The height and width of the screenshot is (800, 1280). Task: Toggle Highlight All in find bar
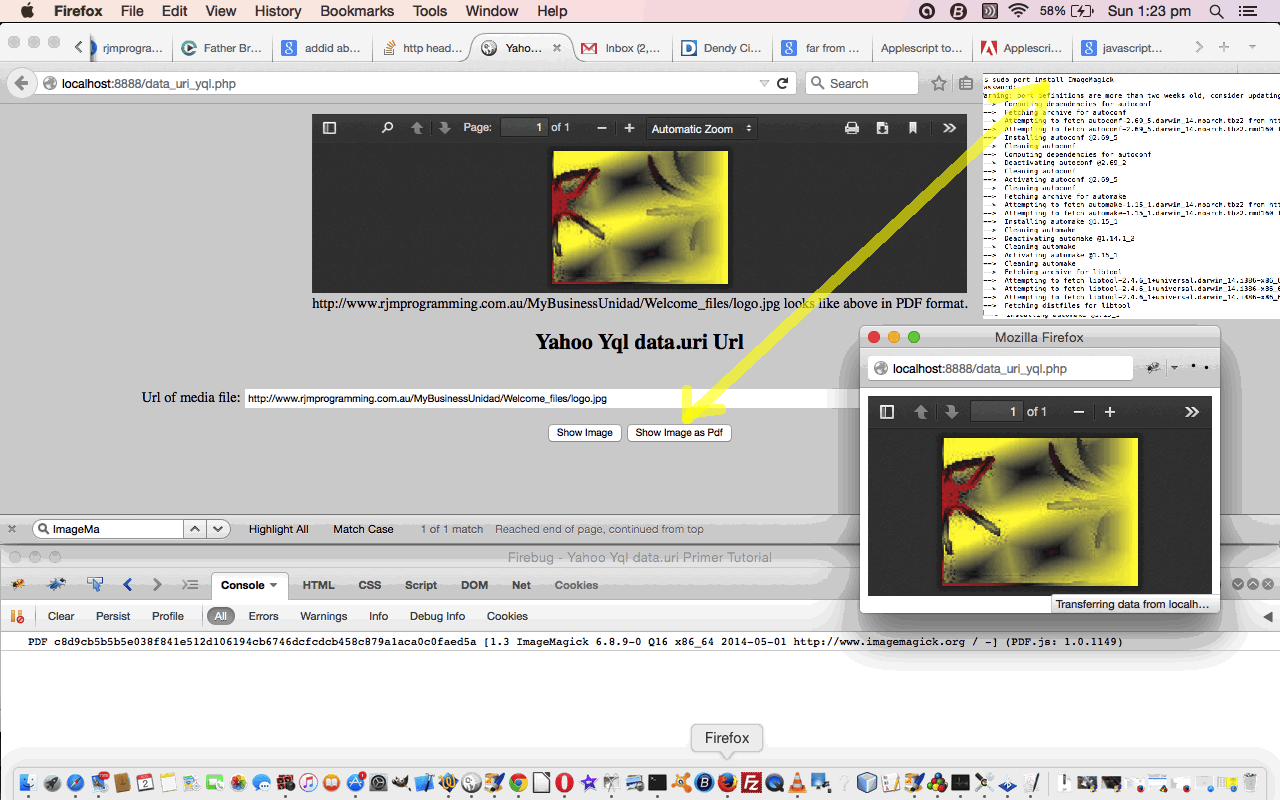point(278,529)
